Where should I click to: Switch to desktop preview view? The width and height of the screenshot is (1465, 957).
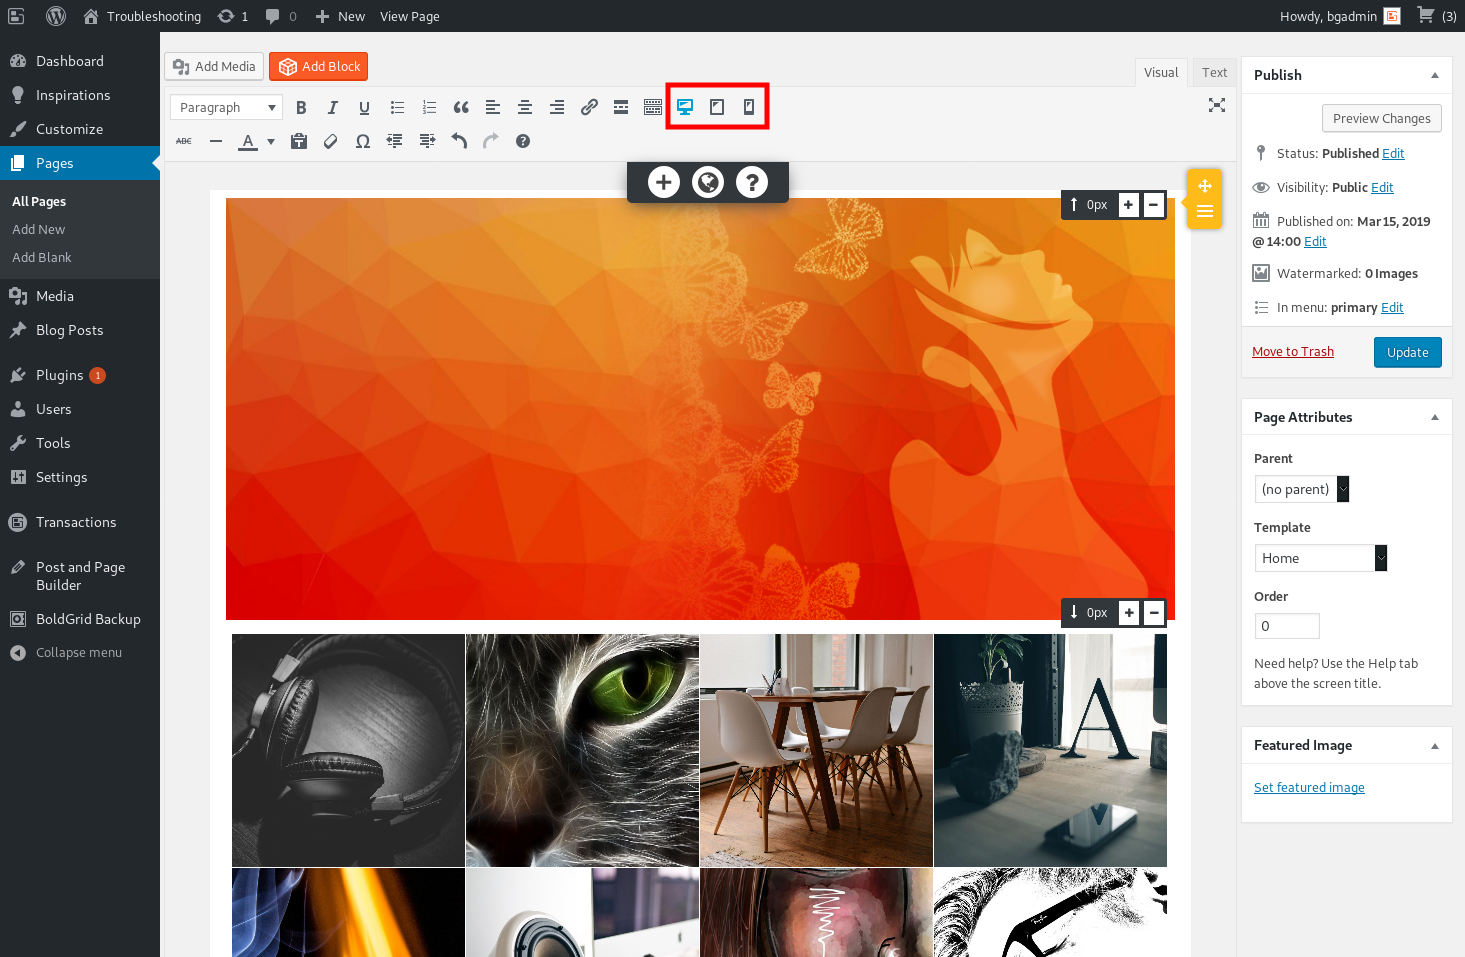pyautogui.click(x=685, y=107)
